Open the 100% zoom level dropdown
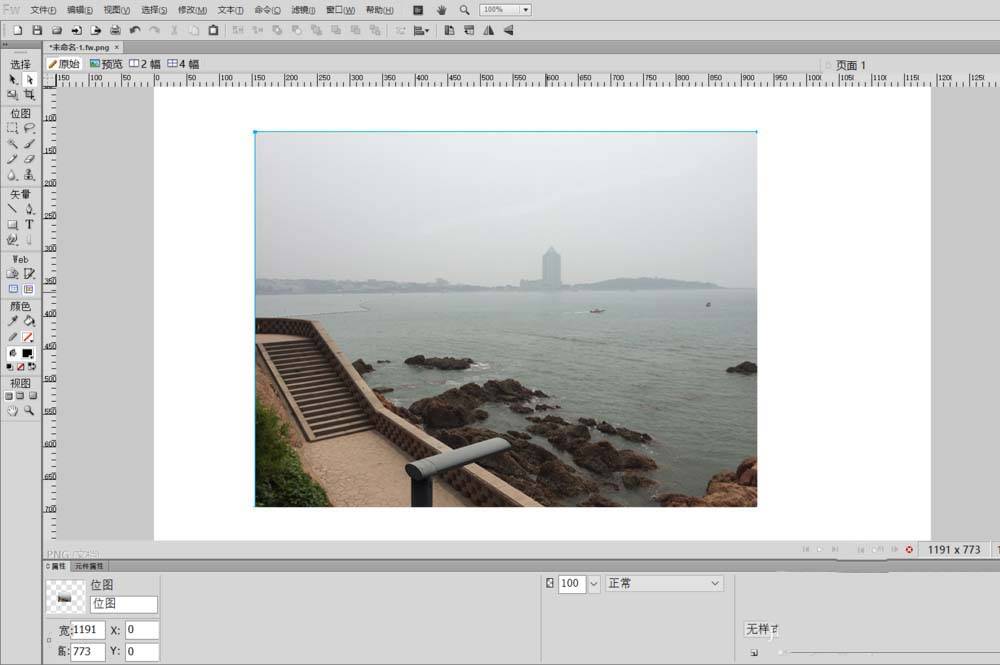This screenshot has width=1000, height=665. point(525,10)
